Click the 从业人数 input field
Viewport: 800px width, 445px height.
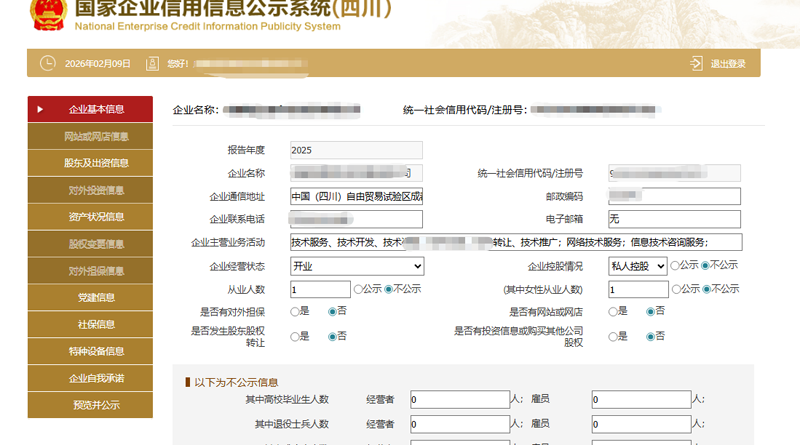coord(320,289)
